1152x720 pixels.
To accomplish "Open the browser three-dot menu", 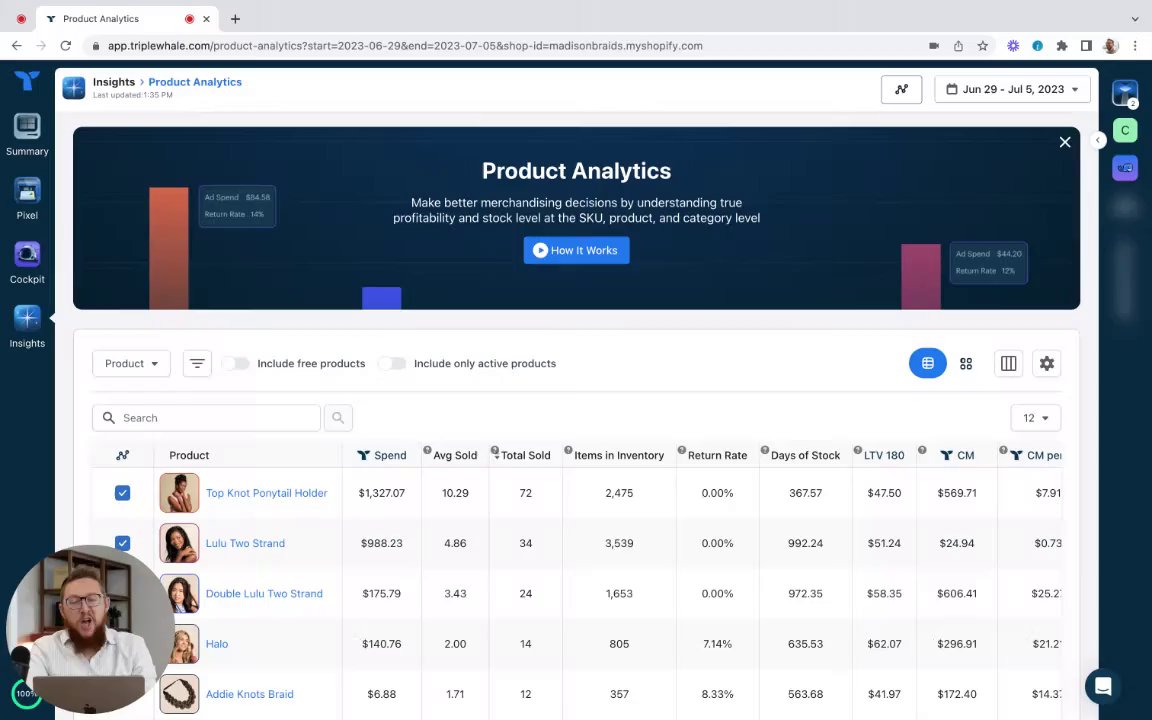I will click(x=1135, y=46).
